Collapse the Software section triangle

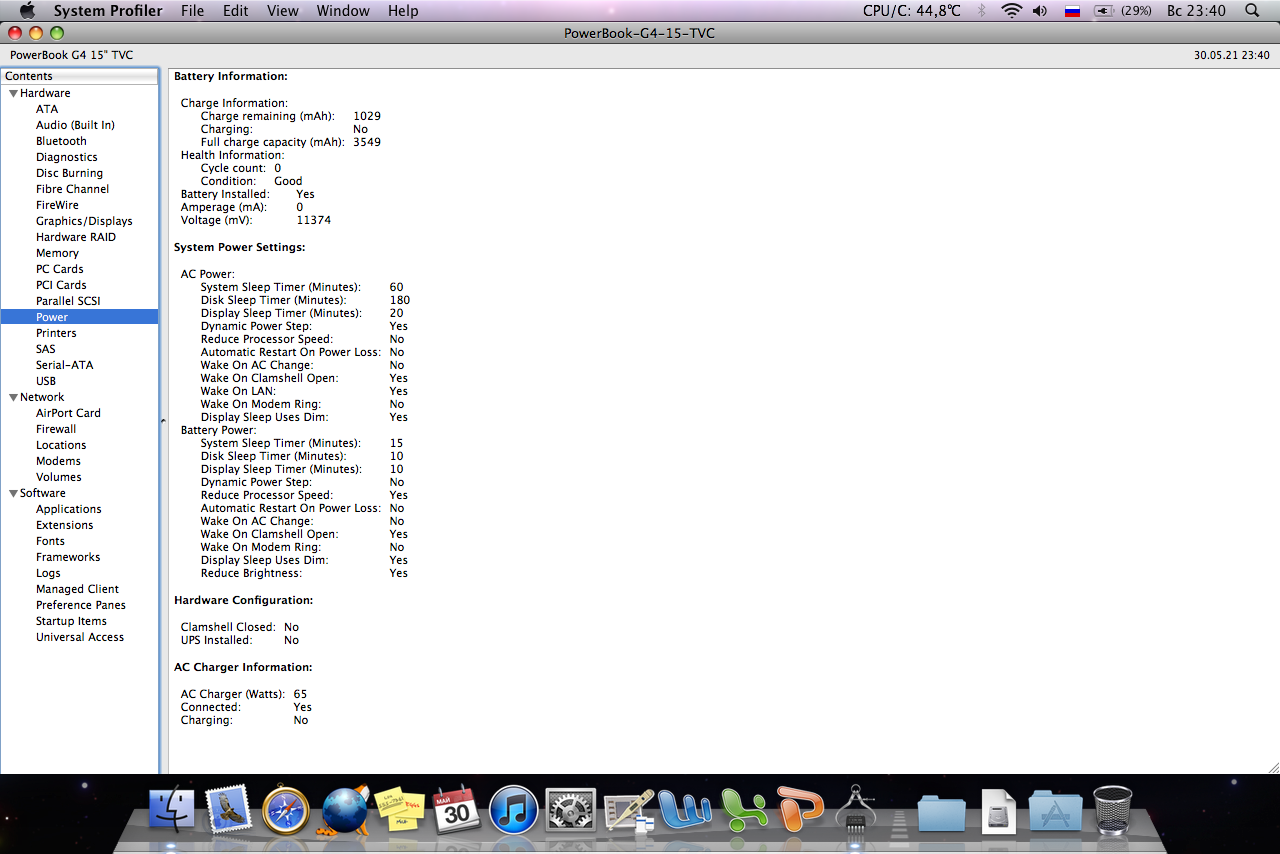coord(13,493)
